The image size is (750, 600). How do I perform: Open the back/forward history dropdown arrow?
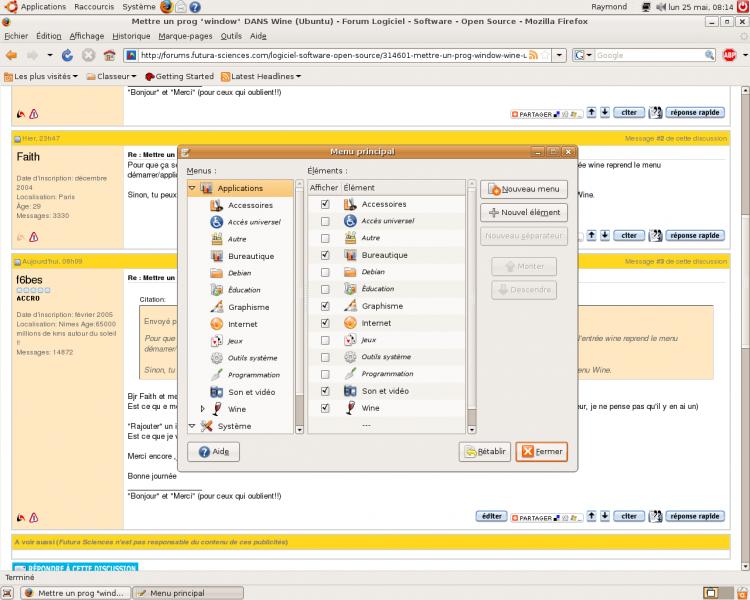point(50,56)
